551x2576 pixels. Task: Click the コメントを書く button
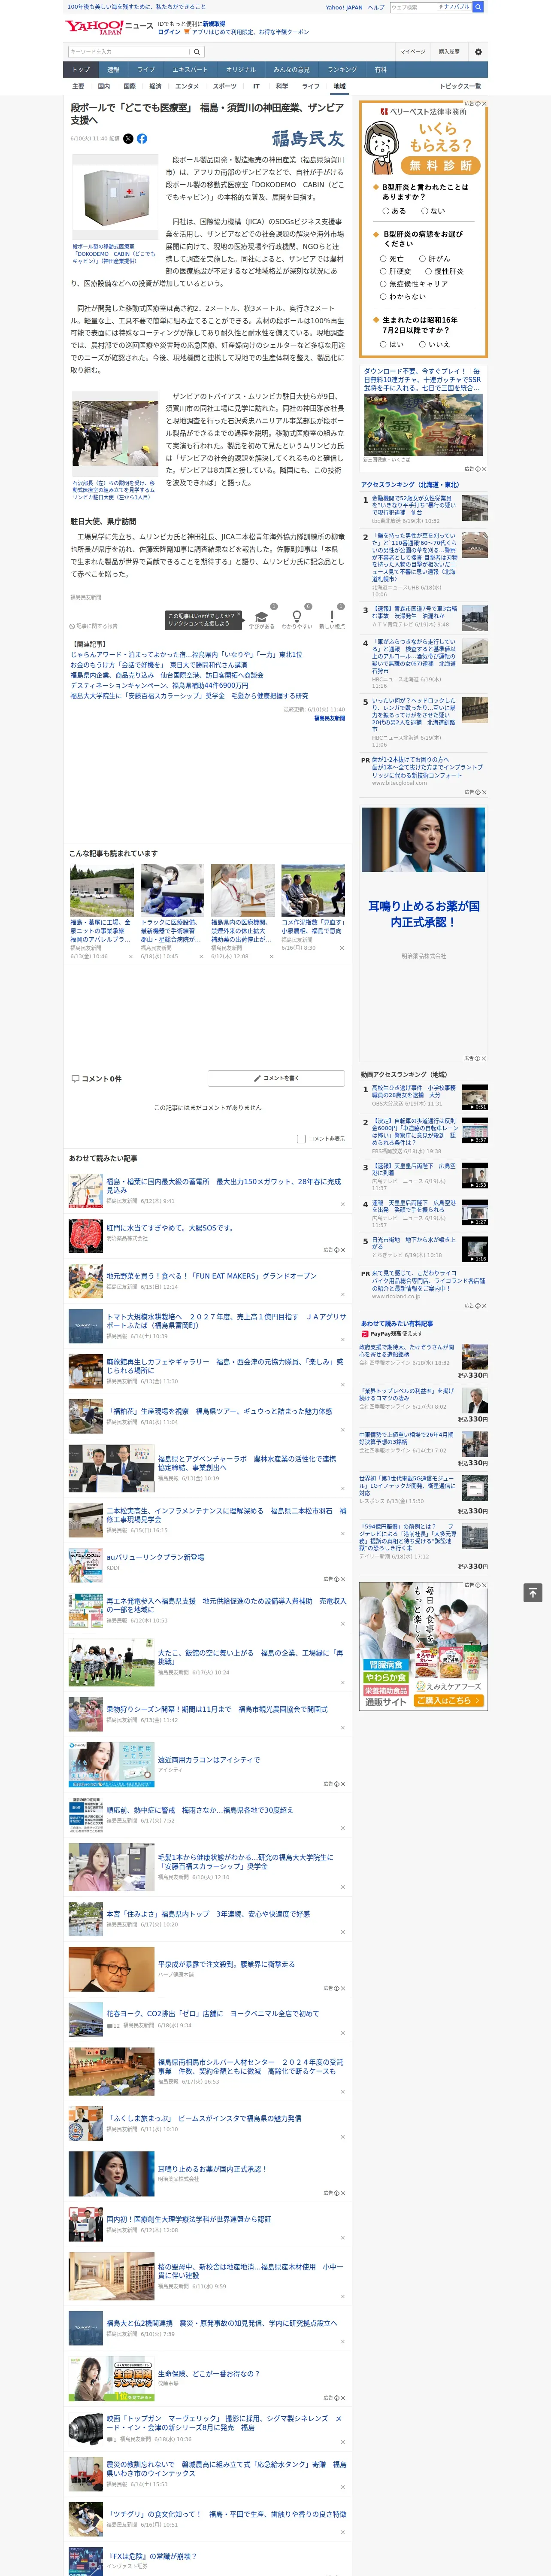276,1078
